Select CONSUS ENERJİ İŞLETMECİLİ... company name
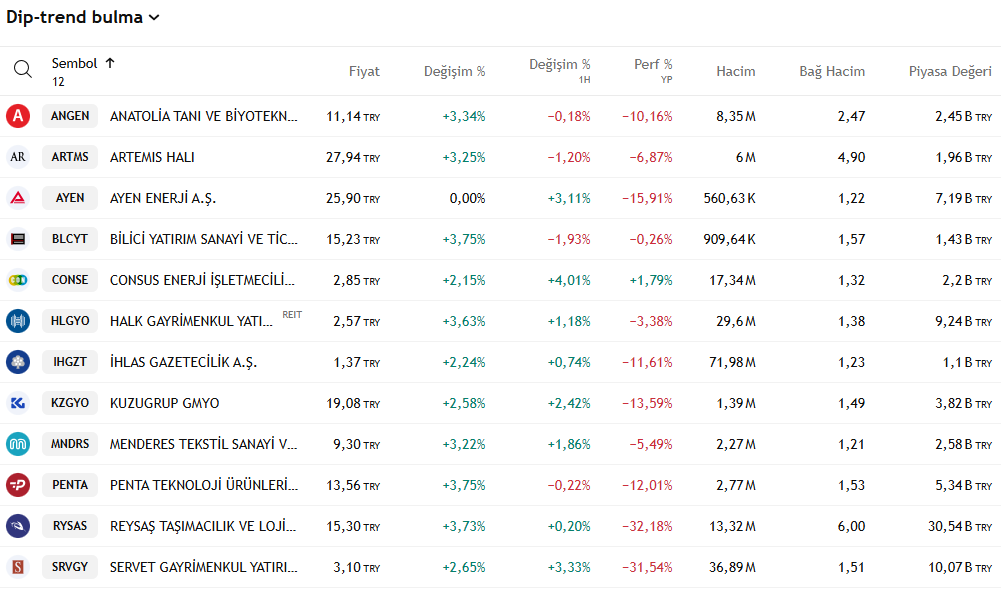 [x=202, y=280]
